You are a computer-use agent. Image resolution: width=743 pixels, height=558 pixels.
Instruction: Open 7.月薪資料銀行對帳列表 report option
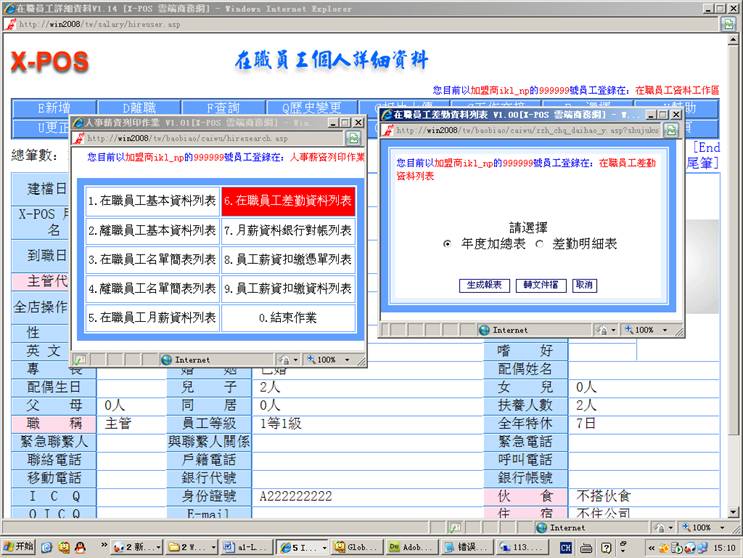[288, 230]
